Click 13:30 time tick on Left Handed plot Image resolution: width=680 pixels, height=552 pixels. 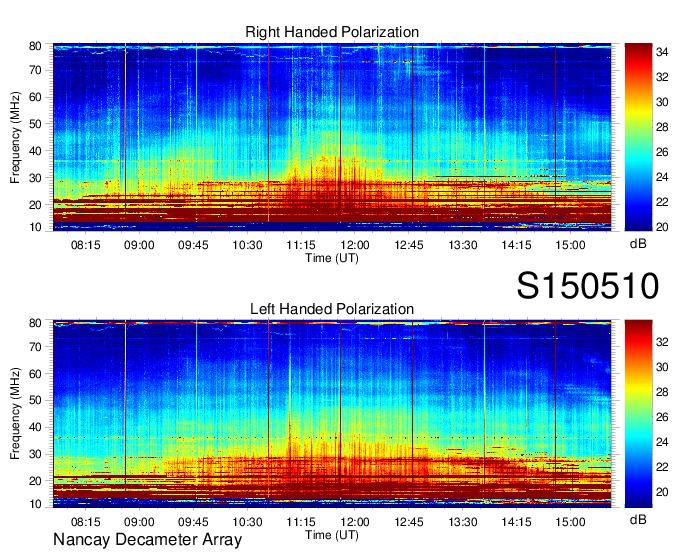pyautogui.click(x=463, y=522)
